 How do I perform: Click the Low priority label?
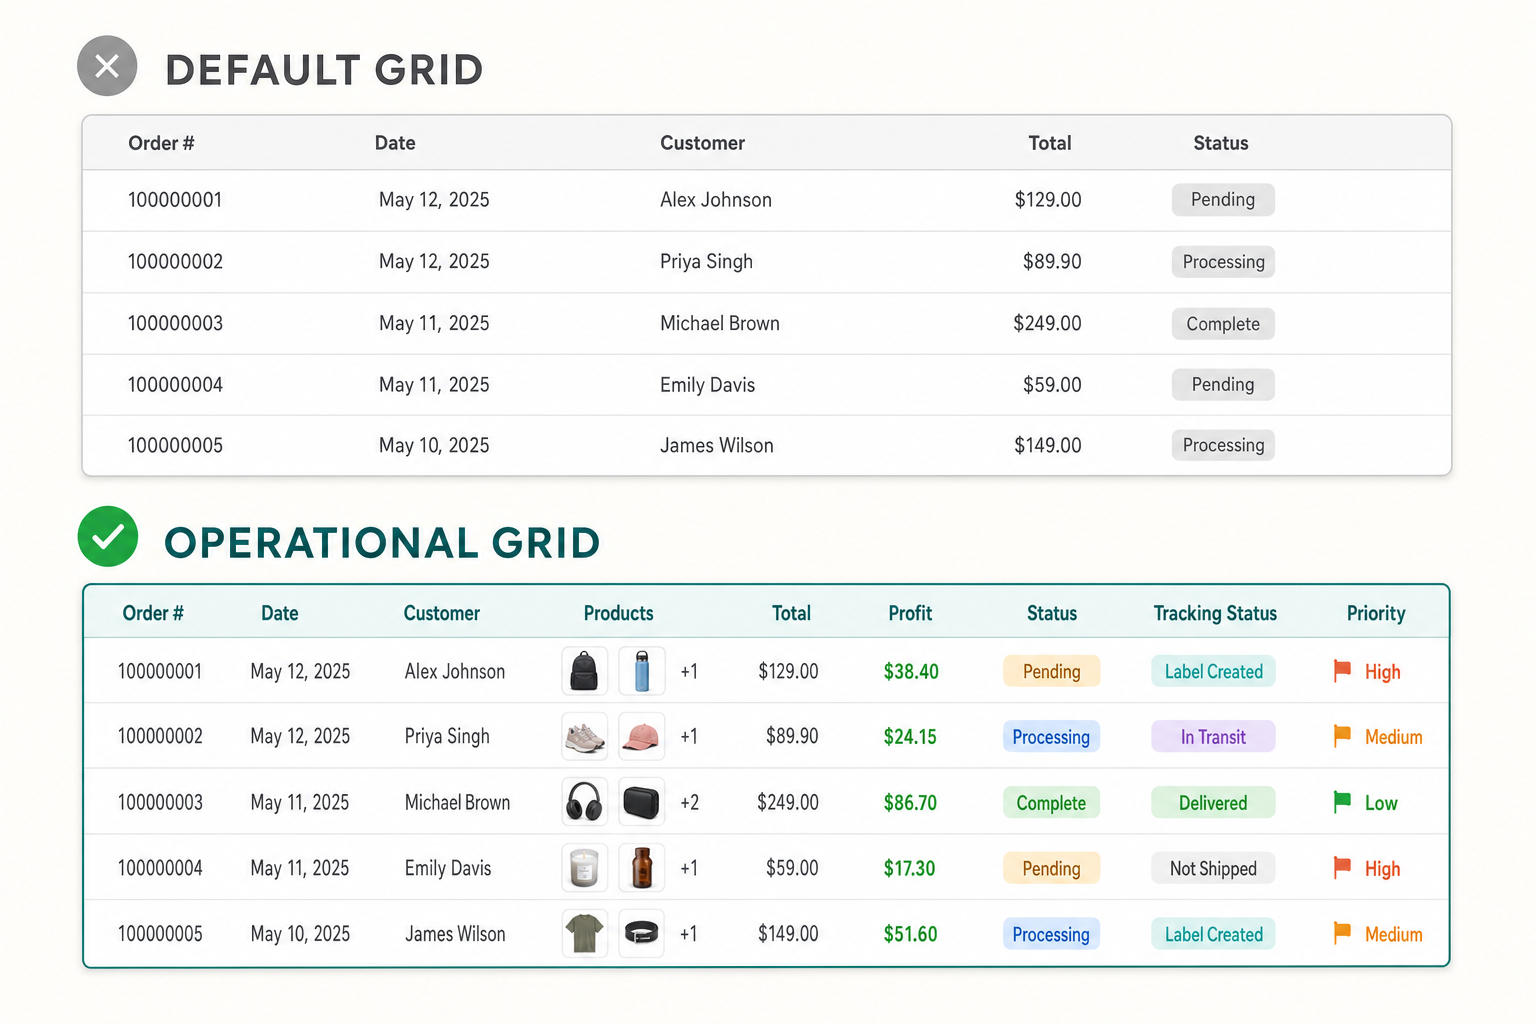tap(1381, 803)
